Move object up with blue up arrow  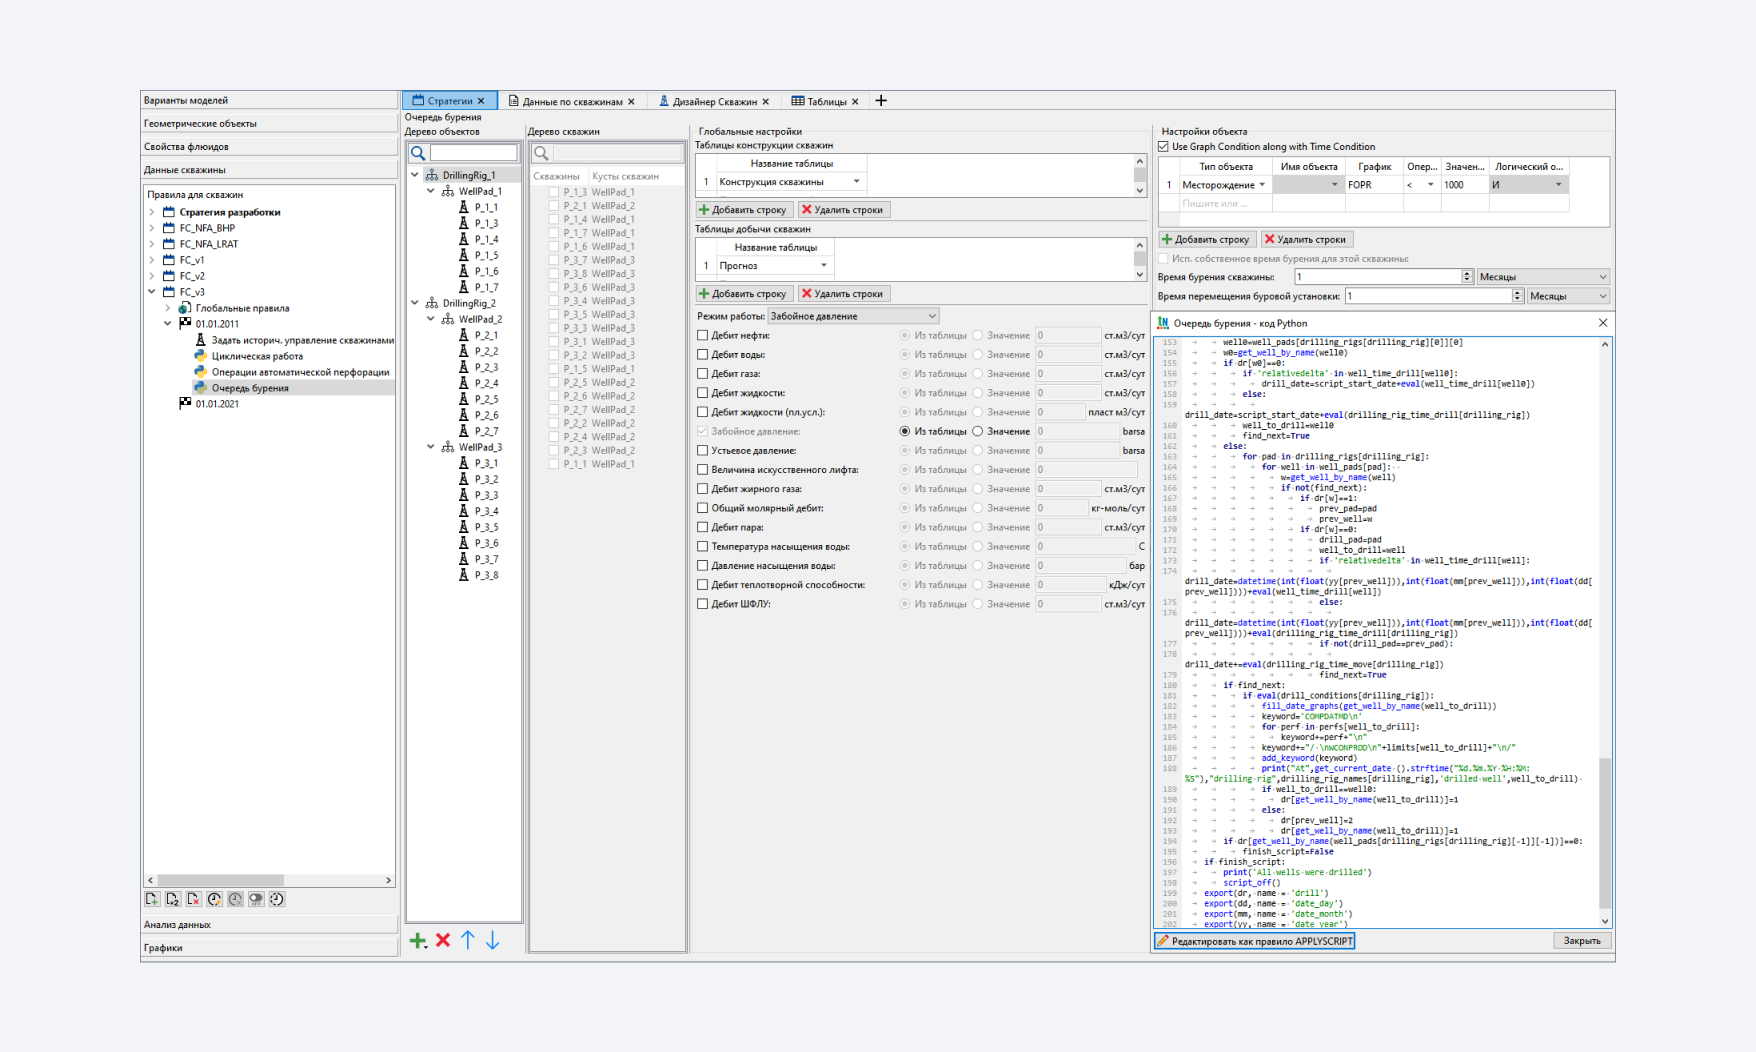[467, 940]
